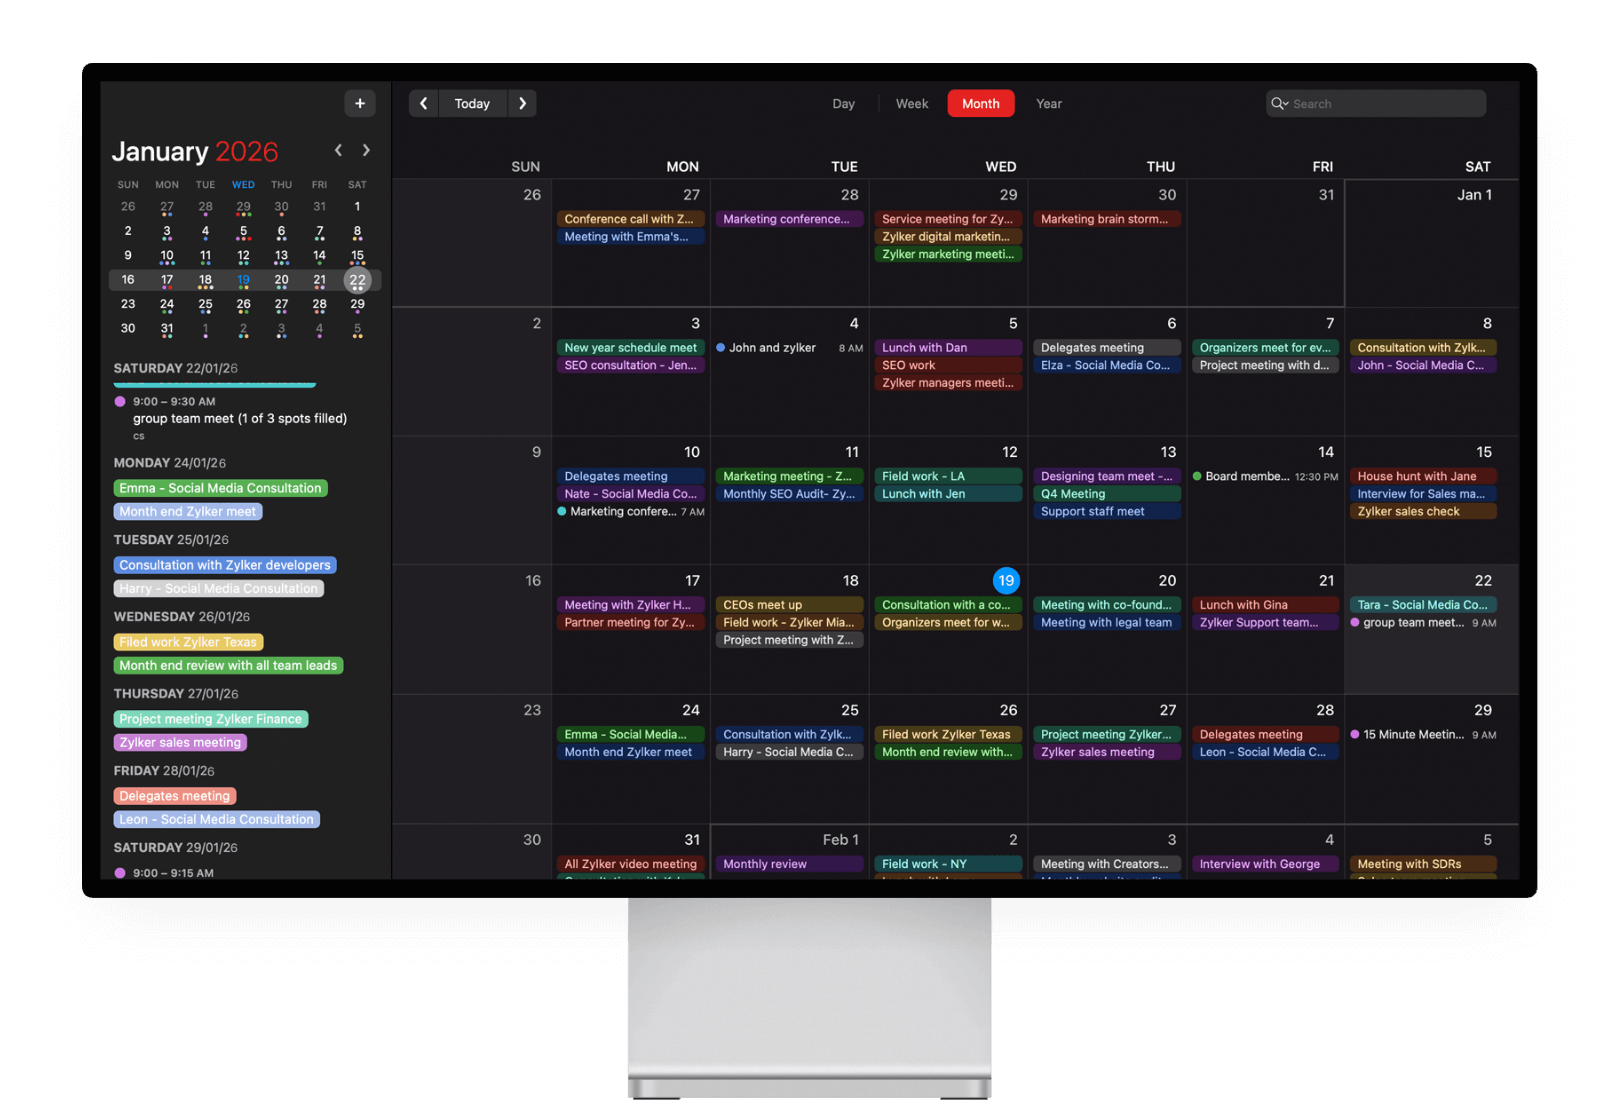Image resolution: width=1621 pixels, height=1100 pixels.
Task: Select date 22 in the mini calendar
Action: tap(357, 280)
